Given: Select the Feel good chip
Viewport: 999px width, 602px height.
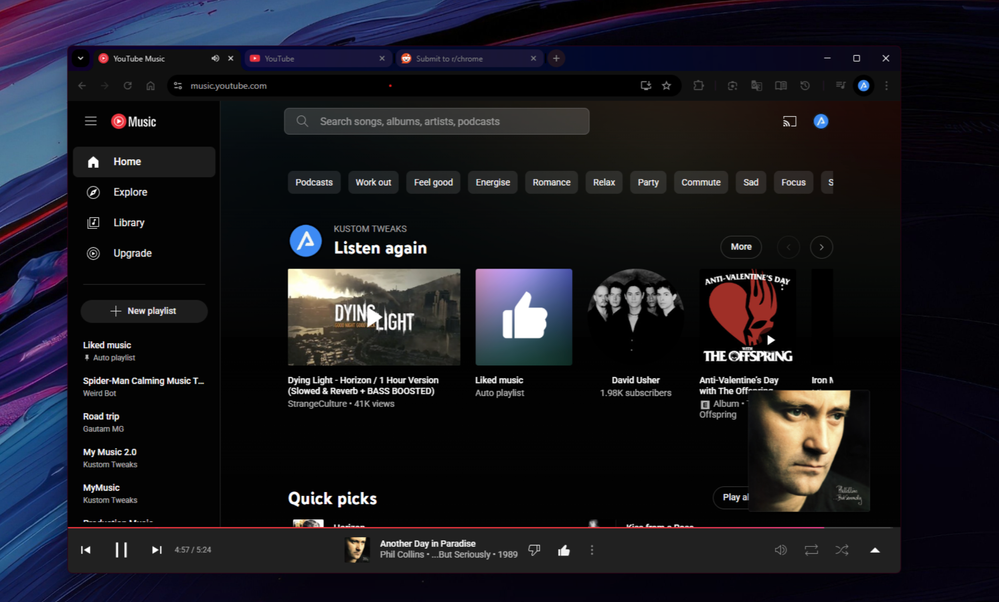Looking at the screenshot, I should tap(433, 182).
